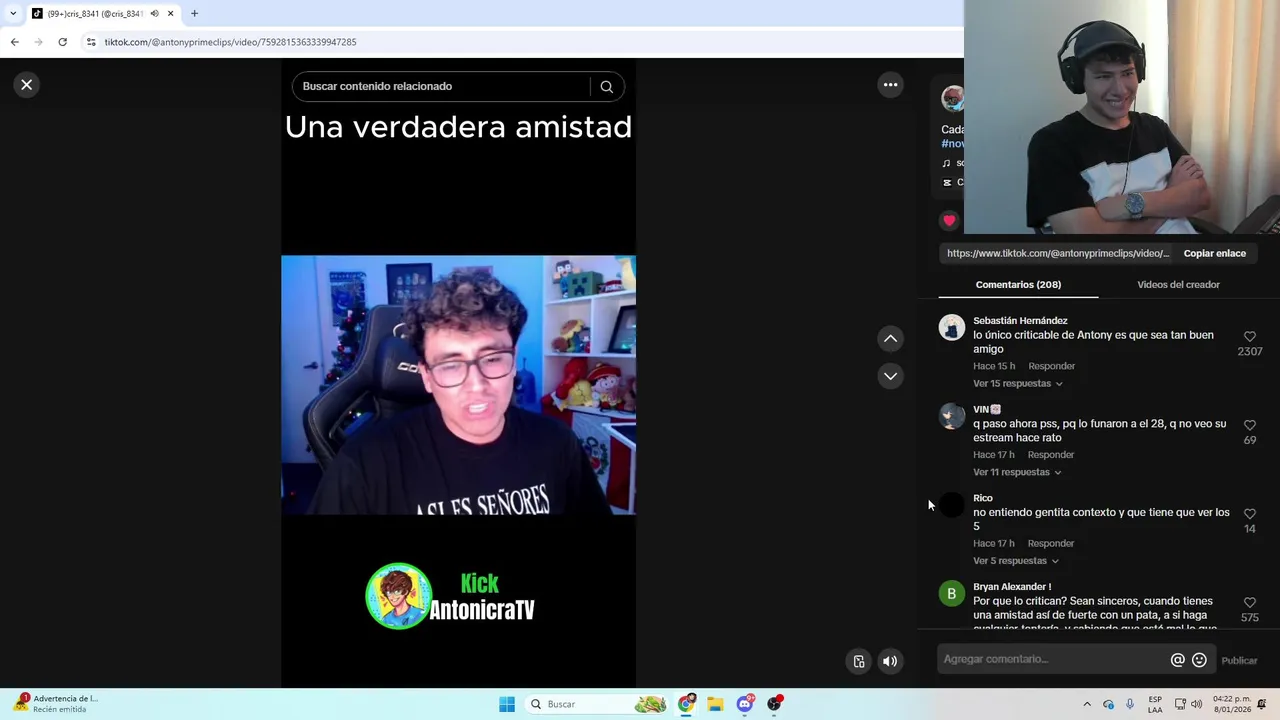Expand Ver 15 respuestas
The height and width of the screenshot is (720, 1280).
(1018, 384)
